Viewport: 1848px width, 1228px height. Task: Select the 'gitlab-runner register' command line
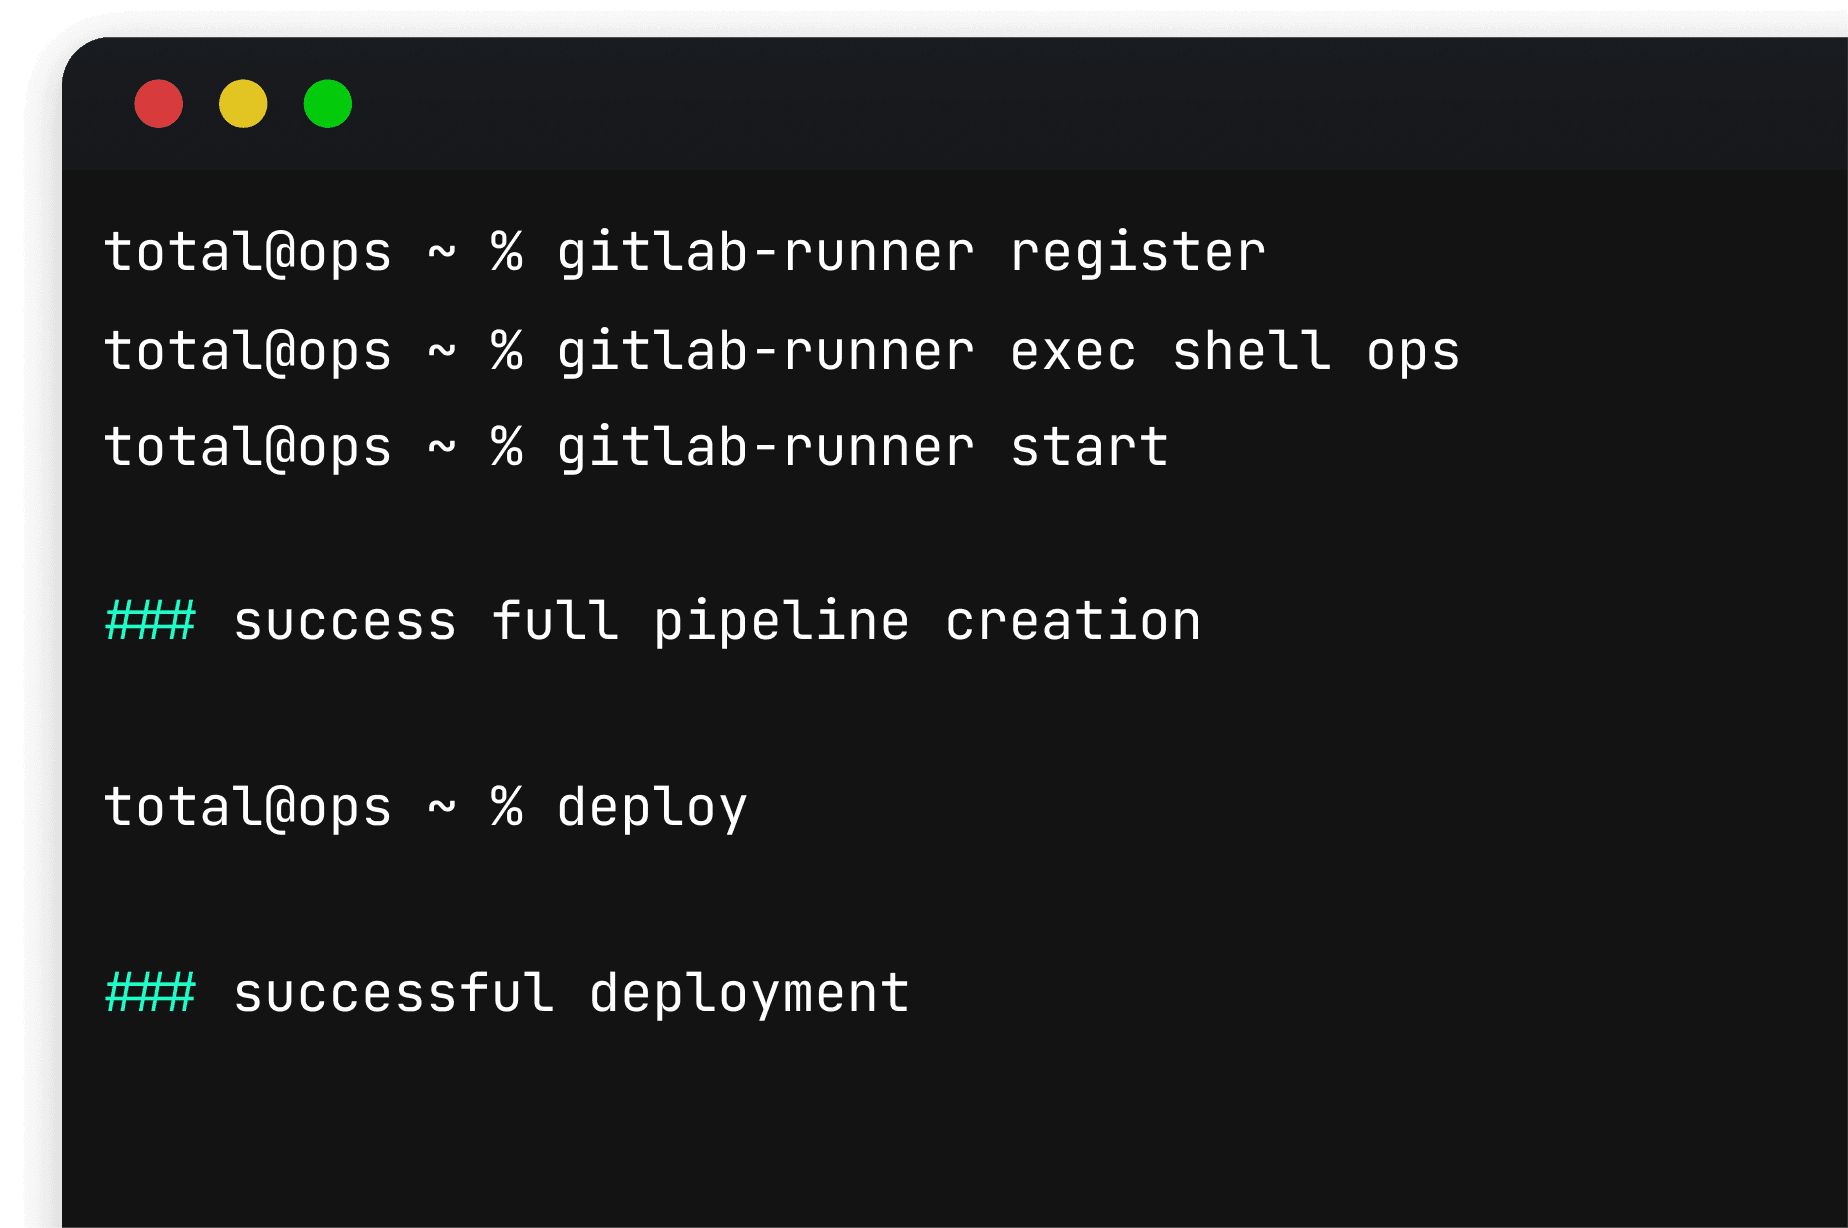[685, 252]
